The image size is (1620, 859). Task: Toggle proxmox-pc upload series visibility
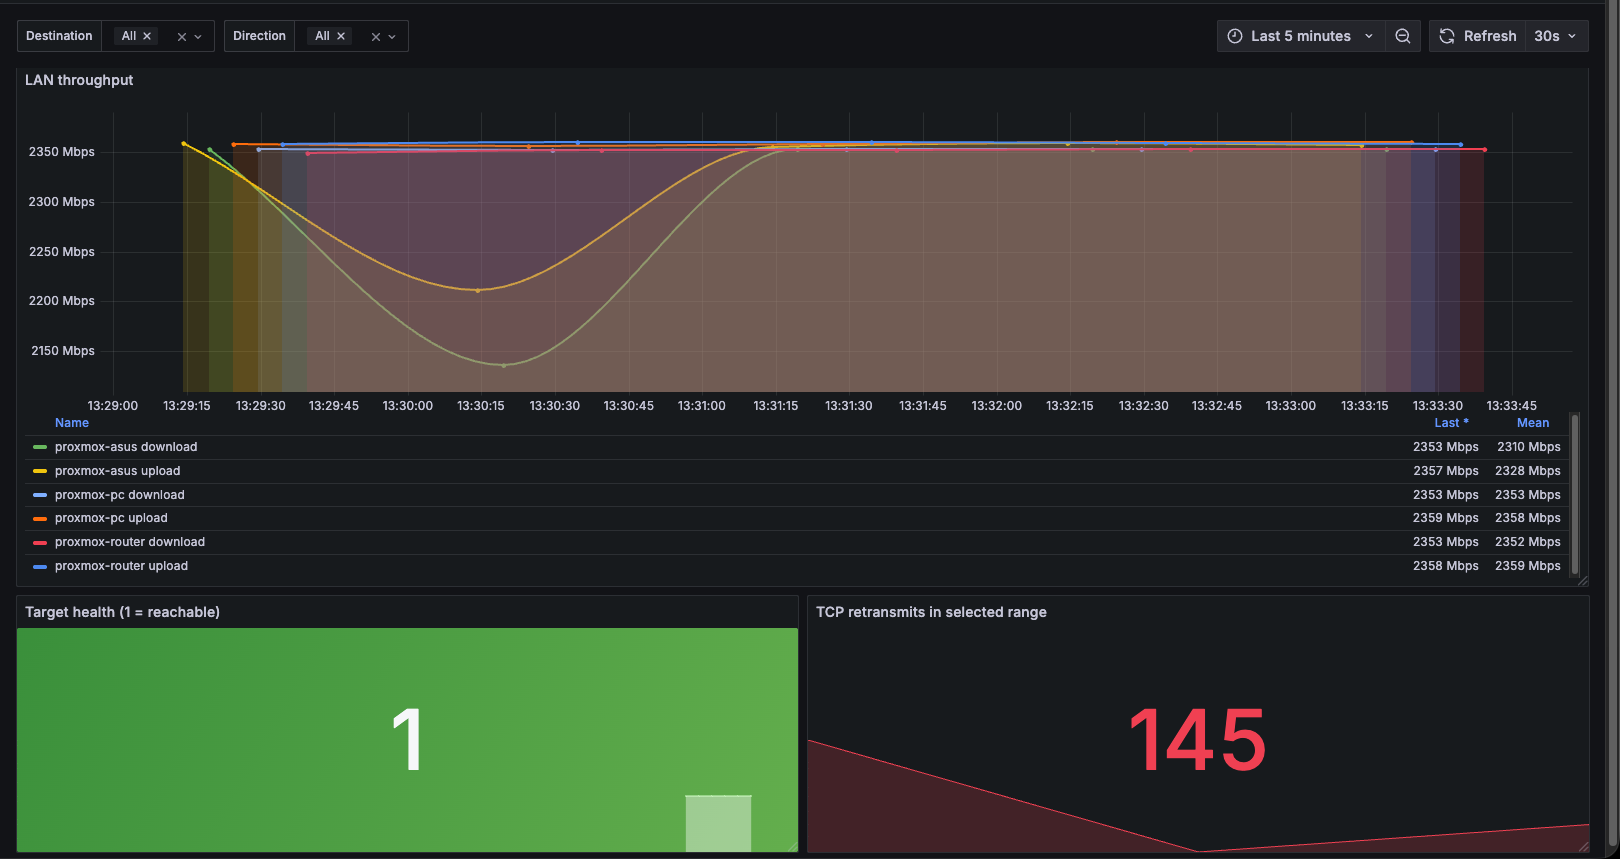pyautogui.click(x=111, y=518)
